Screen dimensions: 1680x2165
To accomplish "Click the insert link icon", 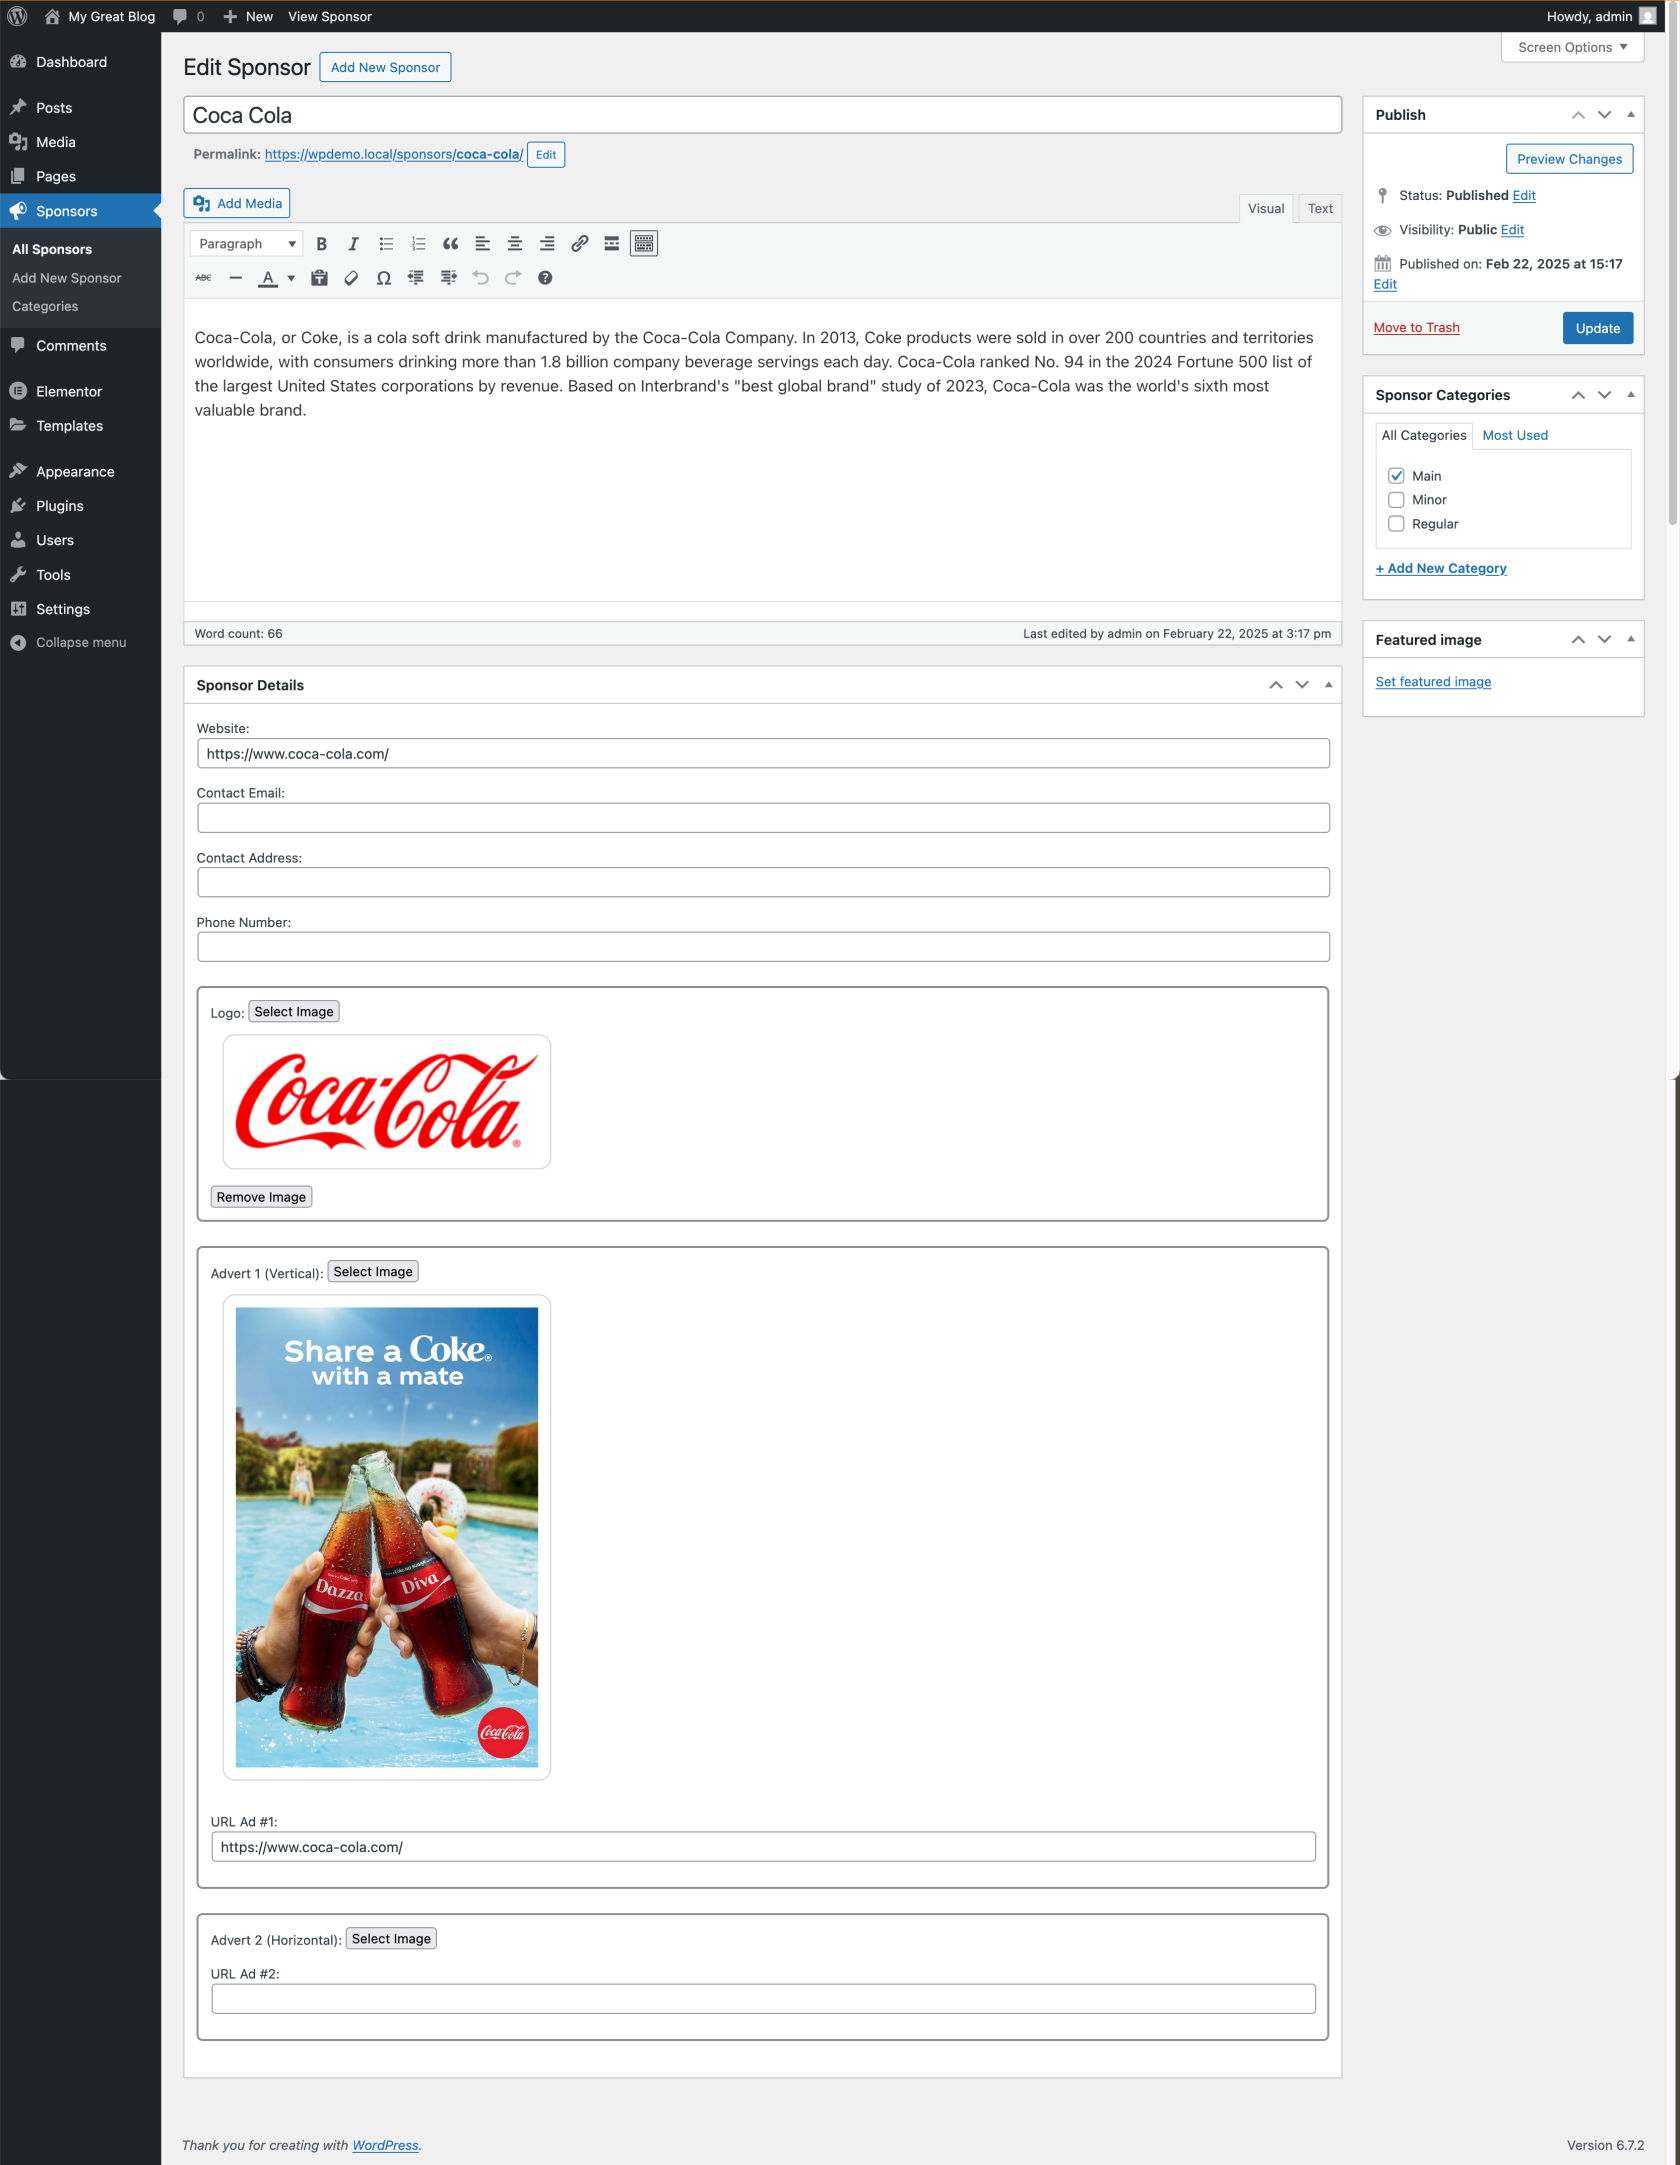I will click(579, 244).
